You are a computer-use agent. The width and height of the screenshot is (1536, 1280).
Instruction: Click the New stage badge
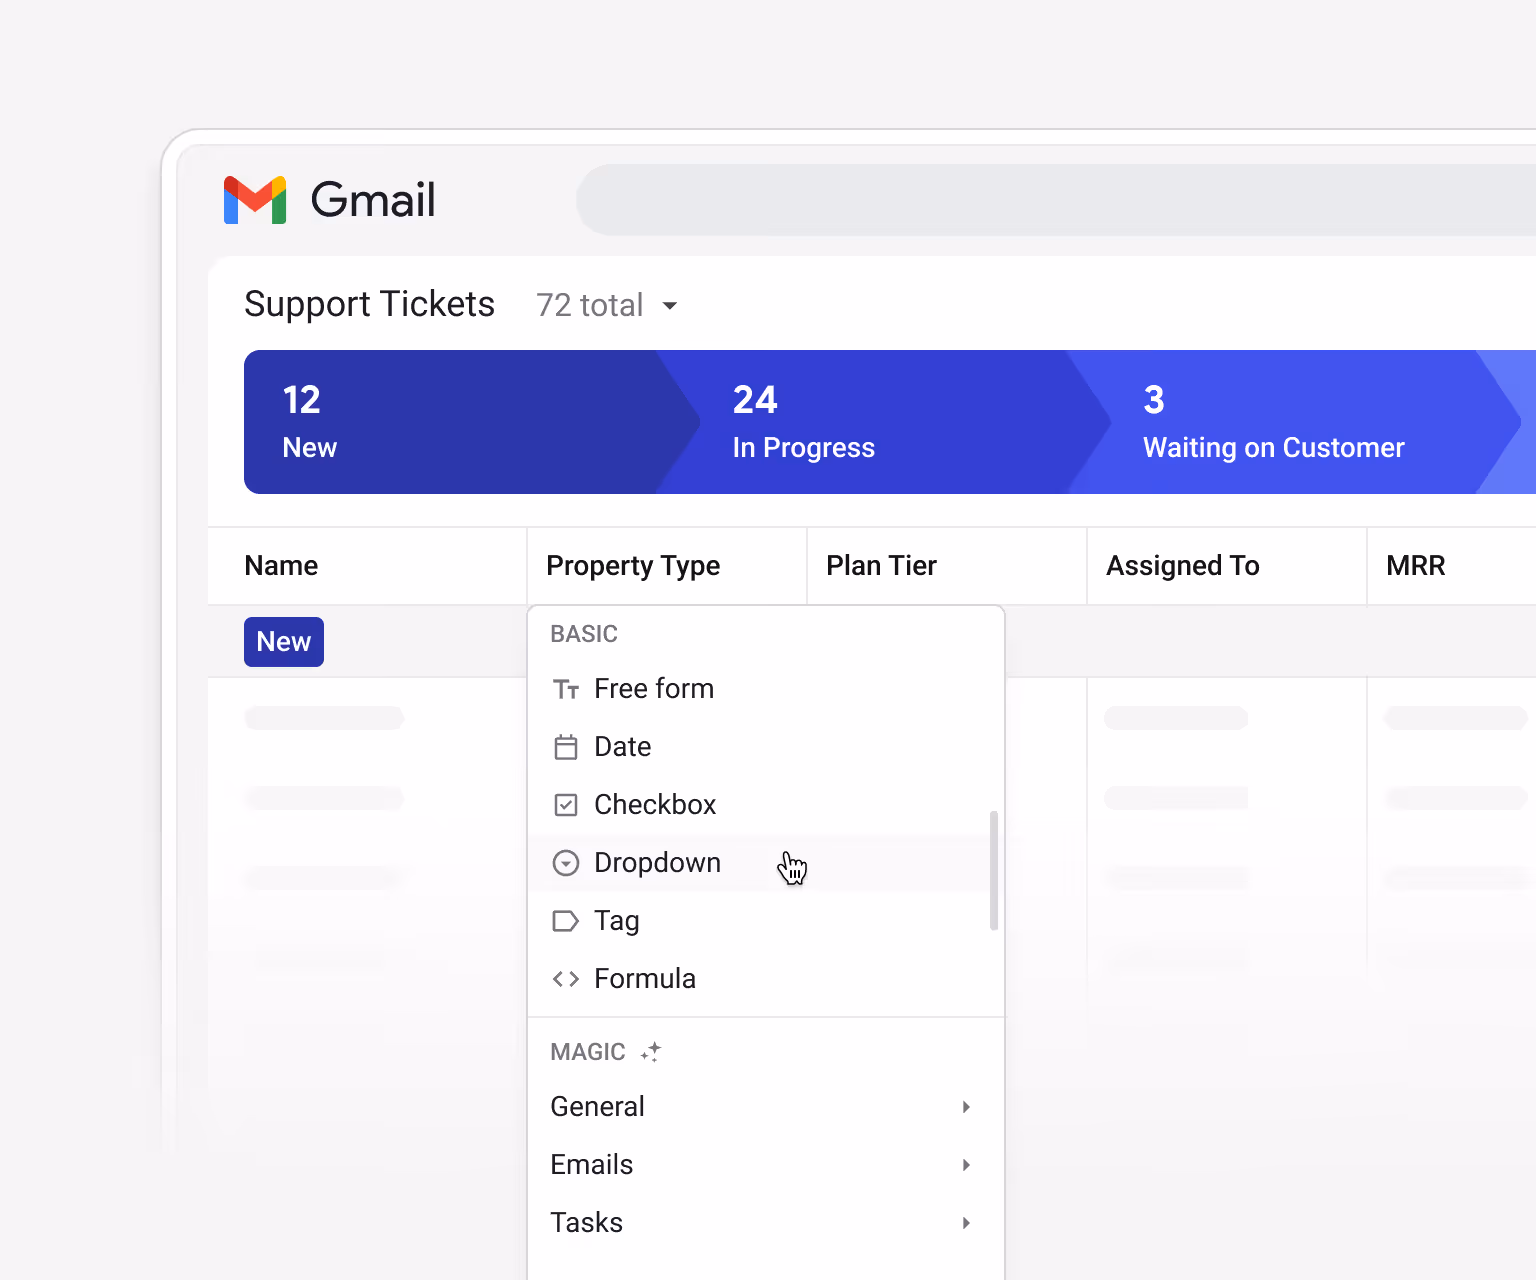point(284,642)
